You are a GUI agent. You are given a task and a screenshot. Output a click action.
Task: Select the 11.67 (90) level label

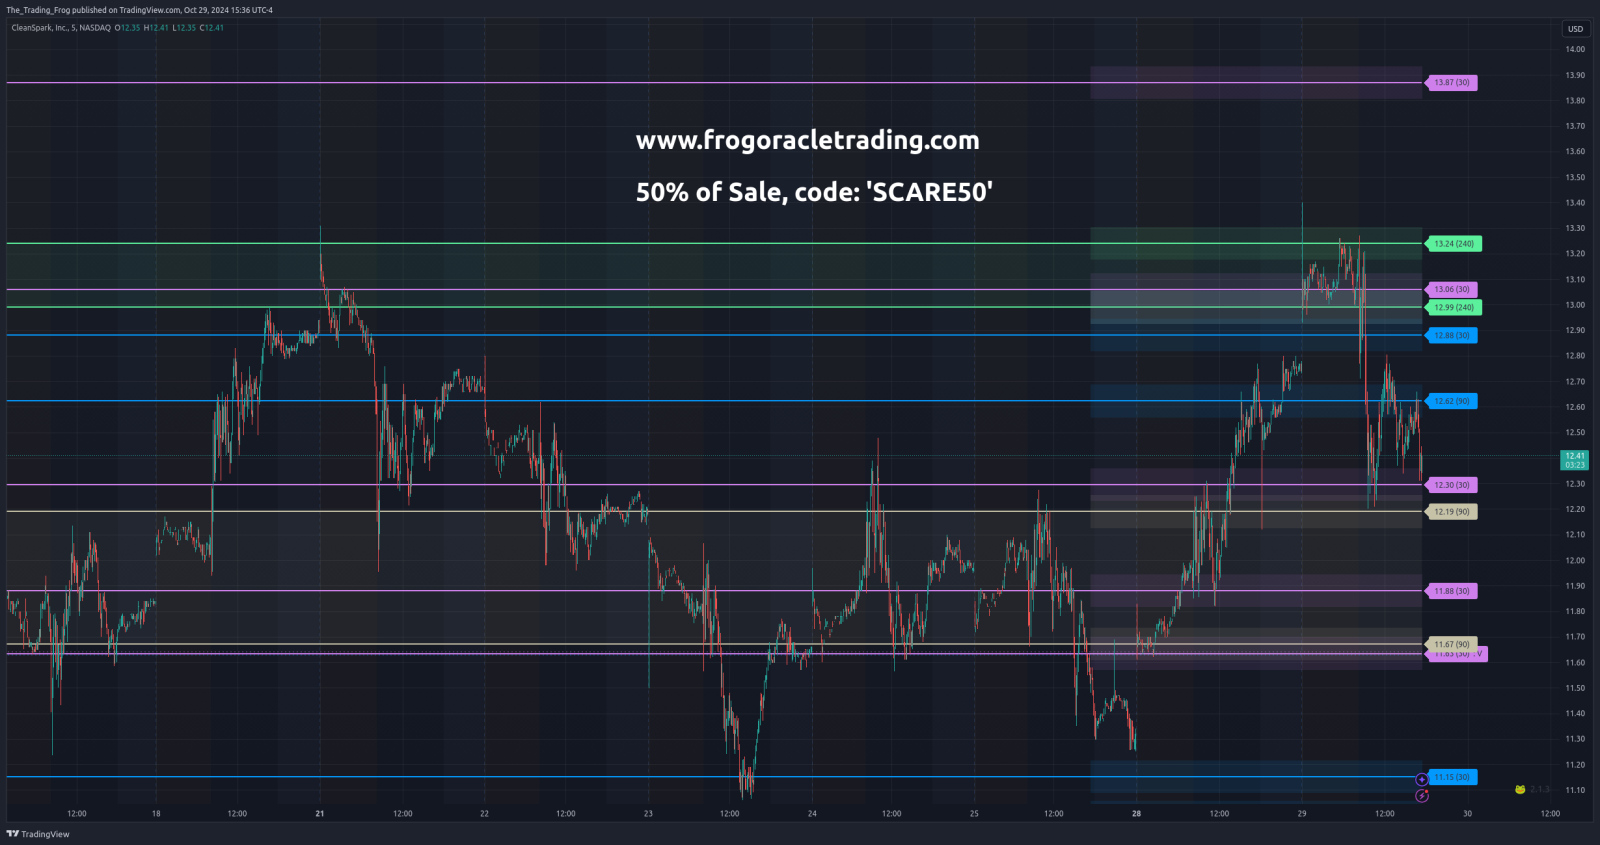click(x=1451, y=644)
